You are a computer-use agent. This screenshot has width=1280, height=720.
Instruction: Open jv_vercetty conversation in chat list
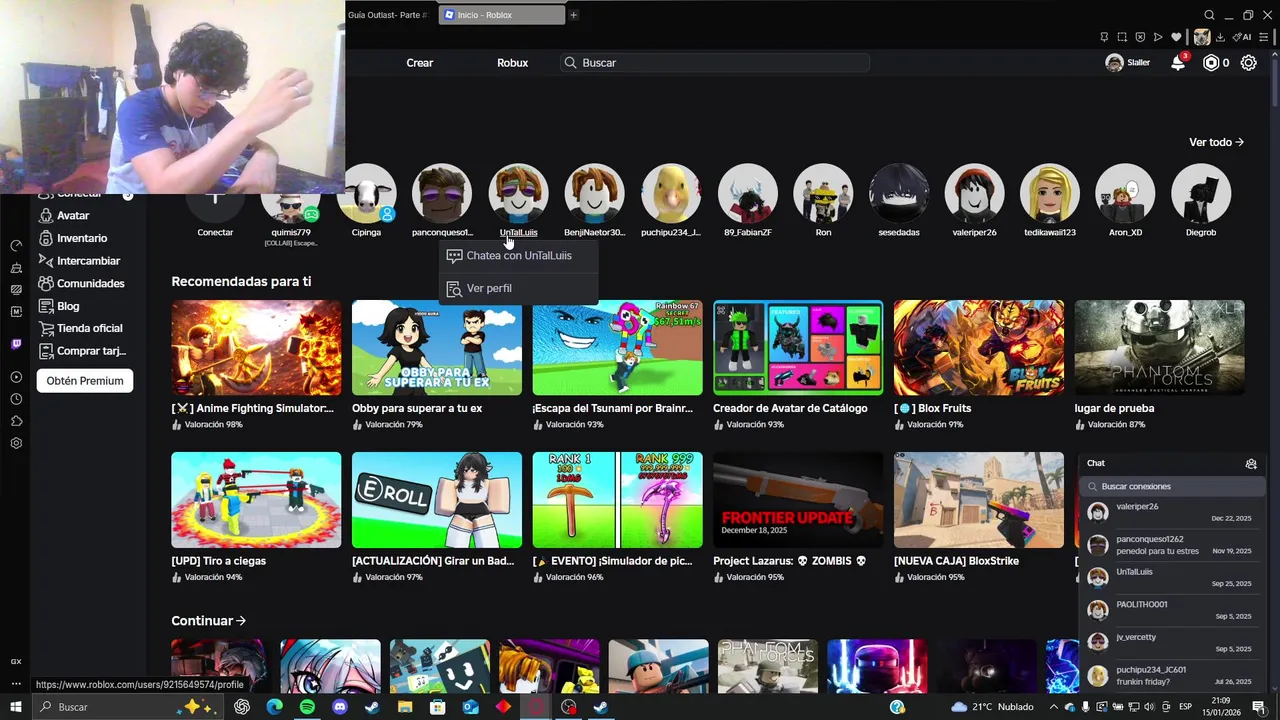pos(1171,642)
